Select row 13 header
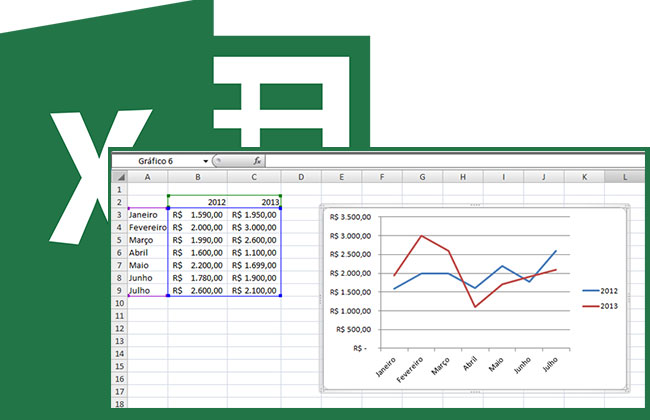The width and height of the screenshot is (650, 420). 119,341
